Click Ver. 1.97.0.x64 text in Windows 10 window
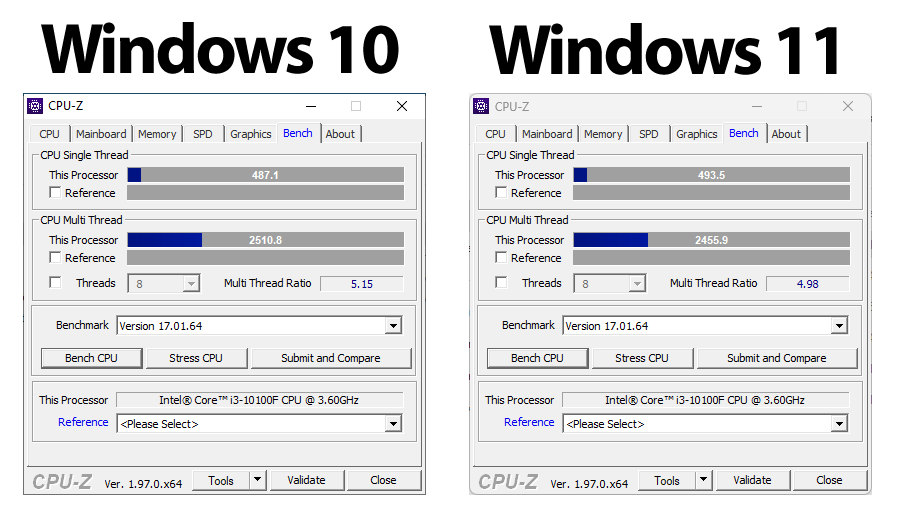The image size is (900, 508). coord(143,484)
